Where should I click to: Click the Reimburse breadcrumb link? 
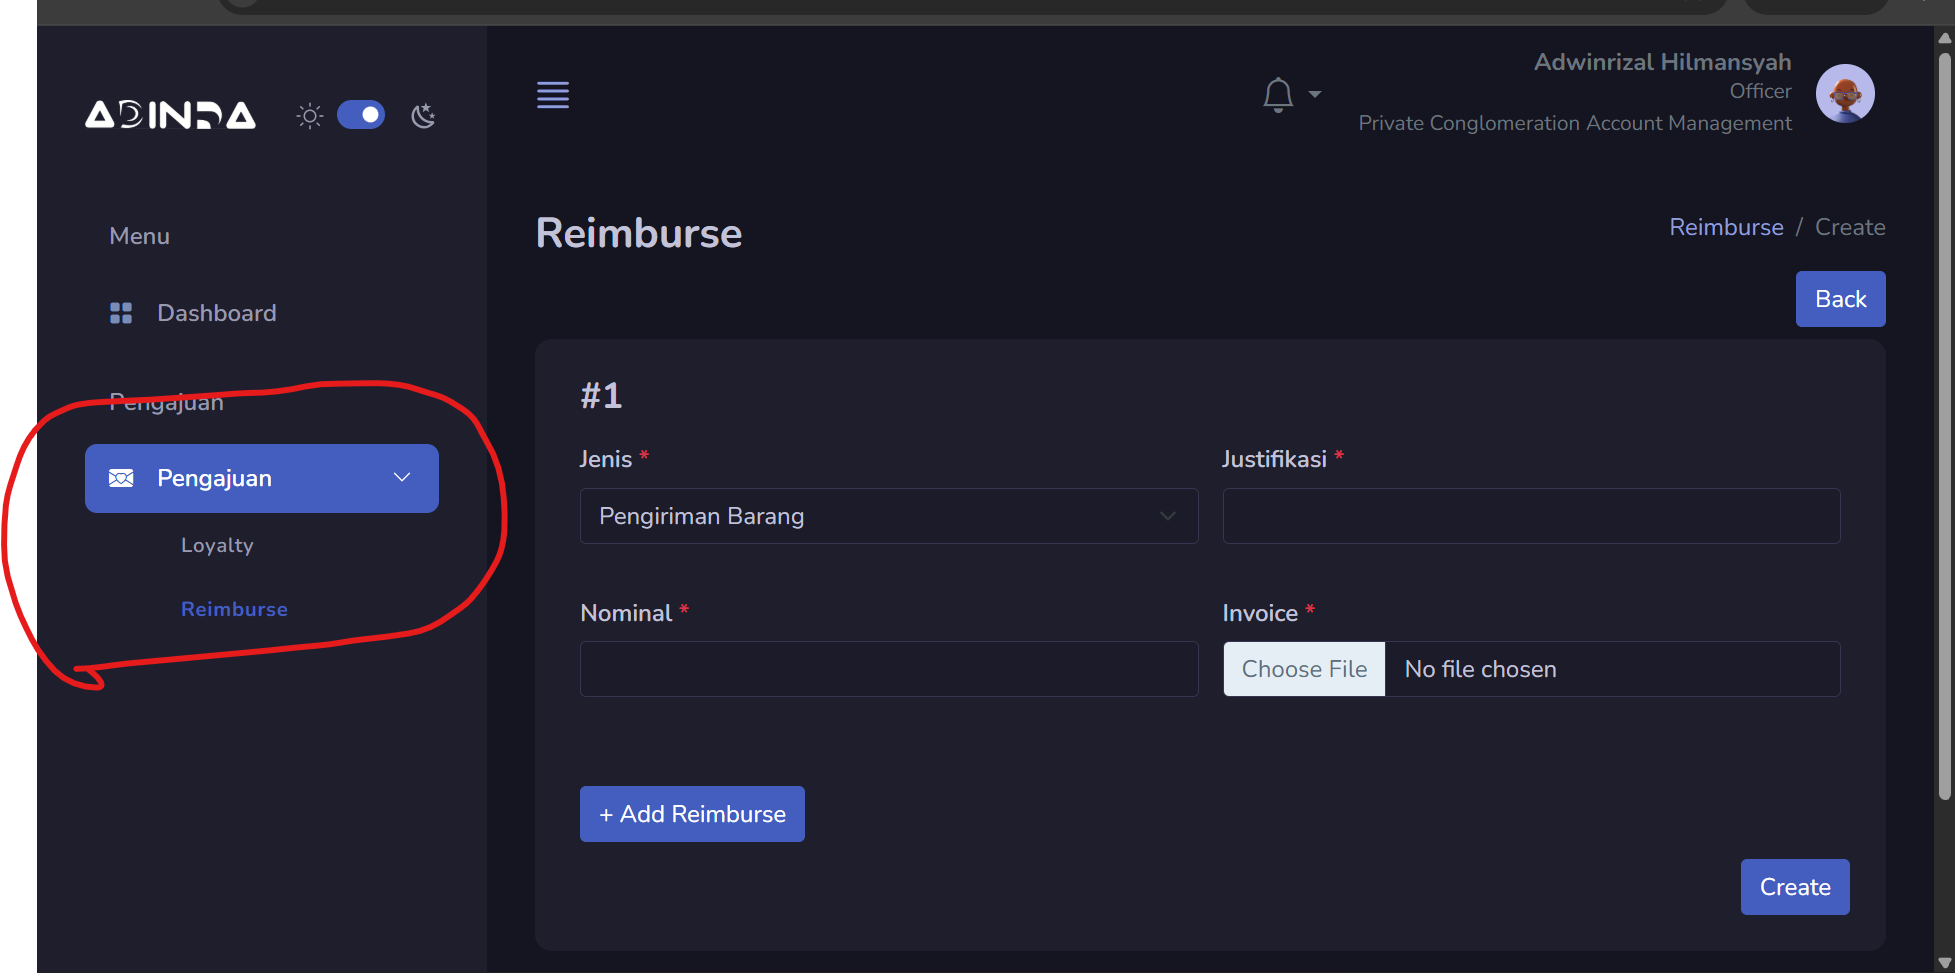1726,227
